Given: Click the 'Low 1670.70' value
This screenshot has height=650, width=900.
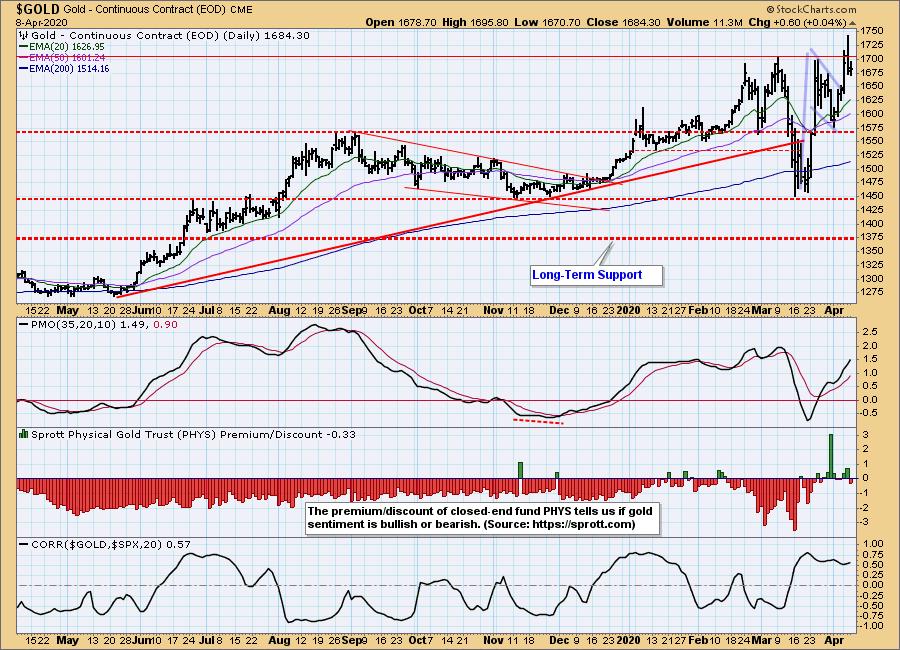Looking at the screenshot, I should [547, 22].
